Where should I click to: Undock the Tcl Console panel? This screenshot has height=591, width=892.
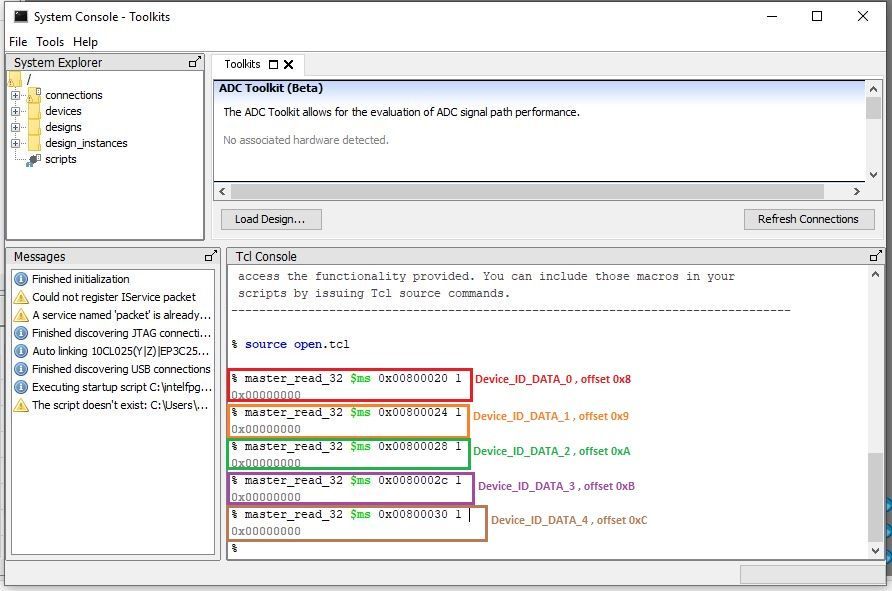click(x=876, y=256)
